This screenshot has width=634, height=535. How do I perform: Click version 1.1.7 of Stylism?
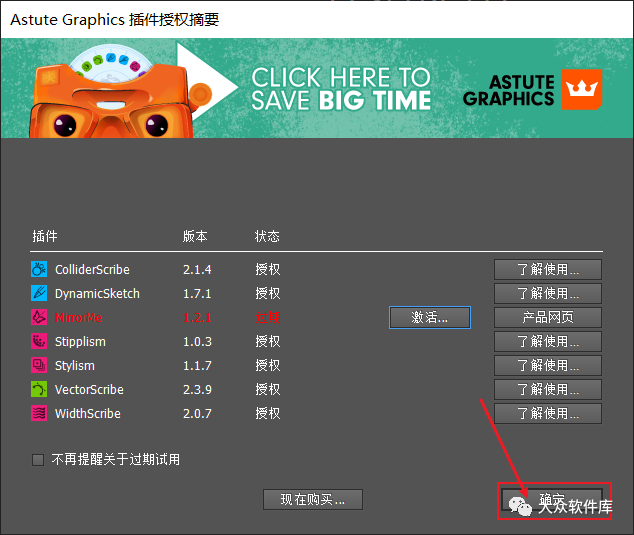coord(197,366)
